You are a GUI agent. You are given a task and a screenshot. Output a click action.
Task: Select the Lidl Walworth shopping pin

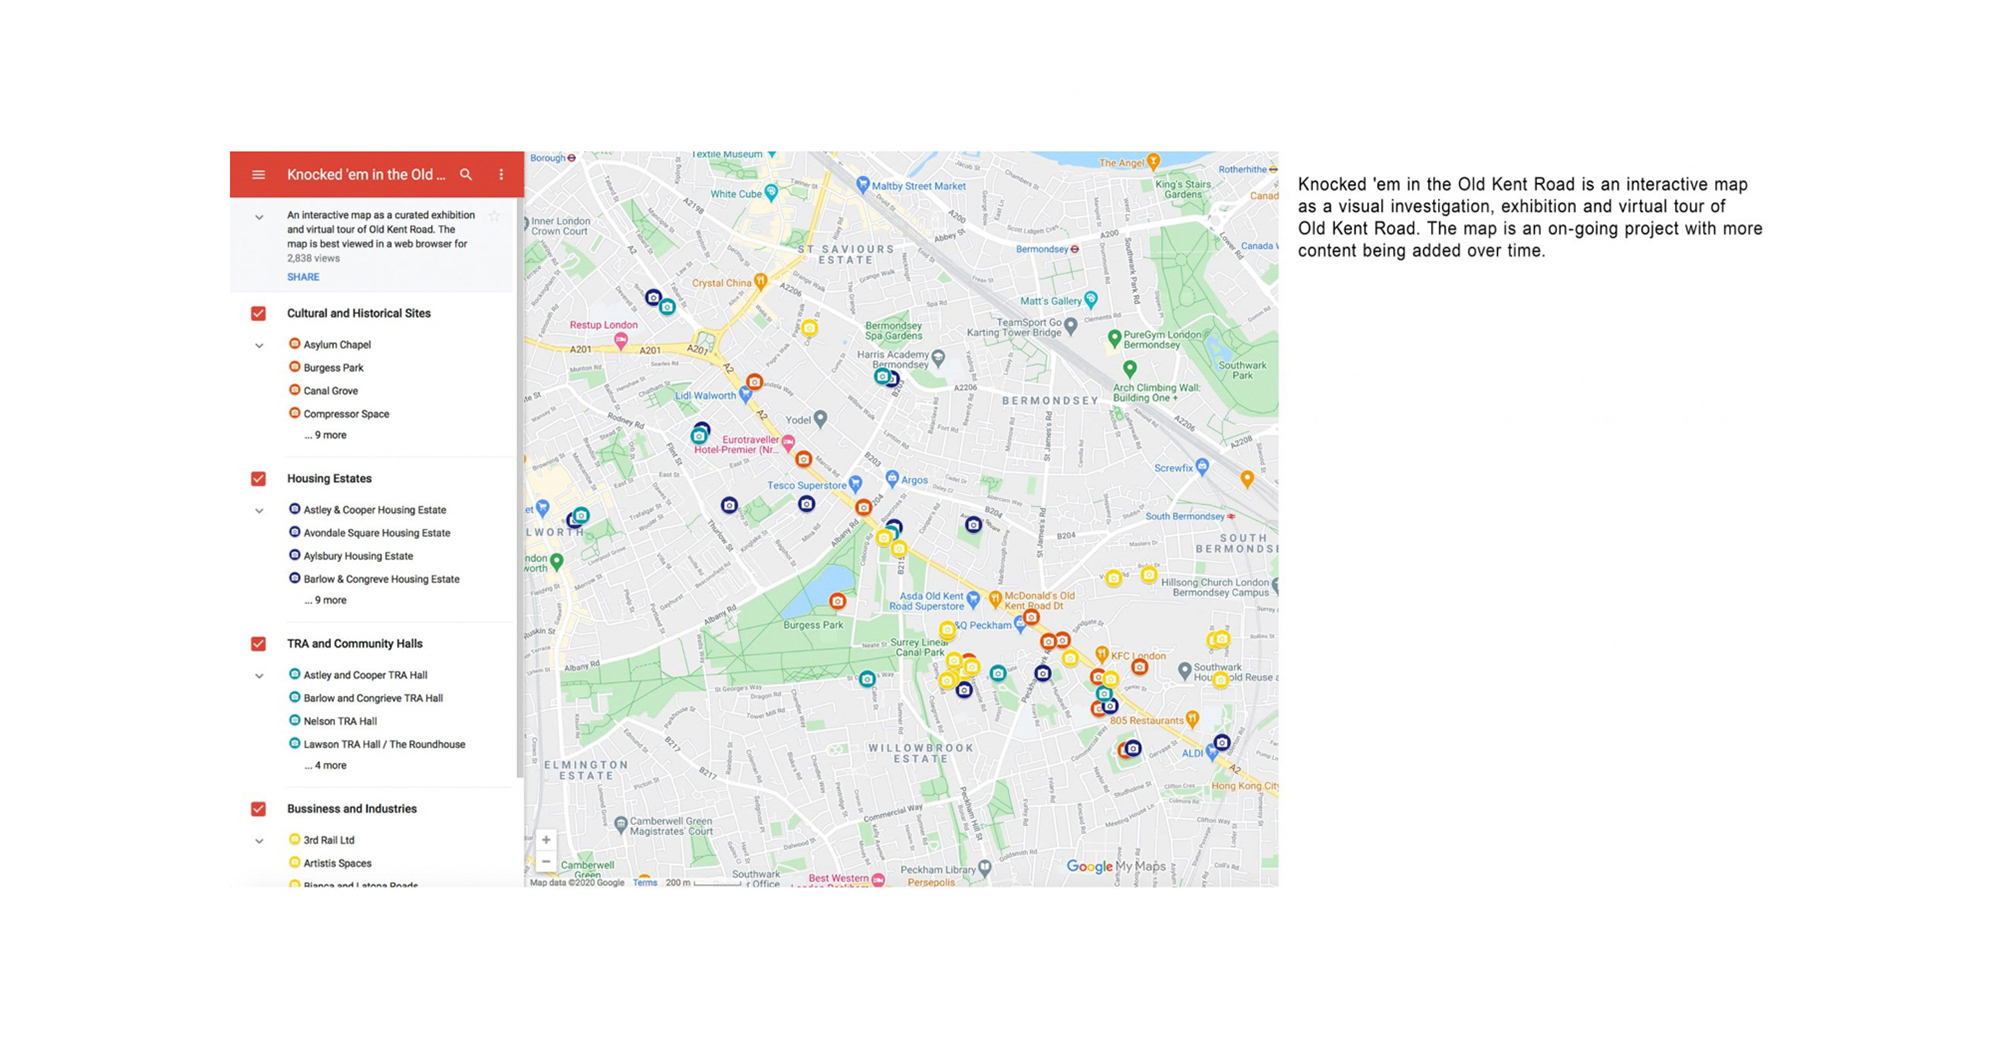click(x=745, y=395)
